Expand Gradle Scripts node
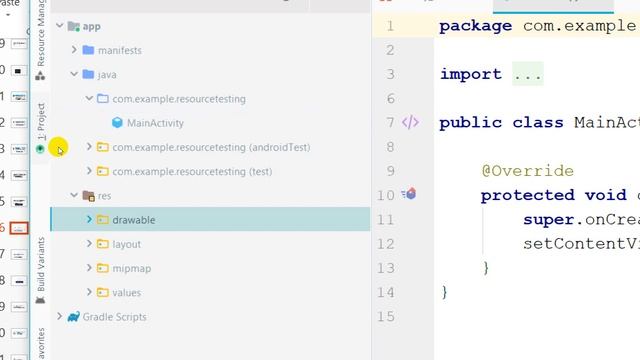Image resolution: width=640 pixels, height=360 pixels. click(x=60, y=316)
